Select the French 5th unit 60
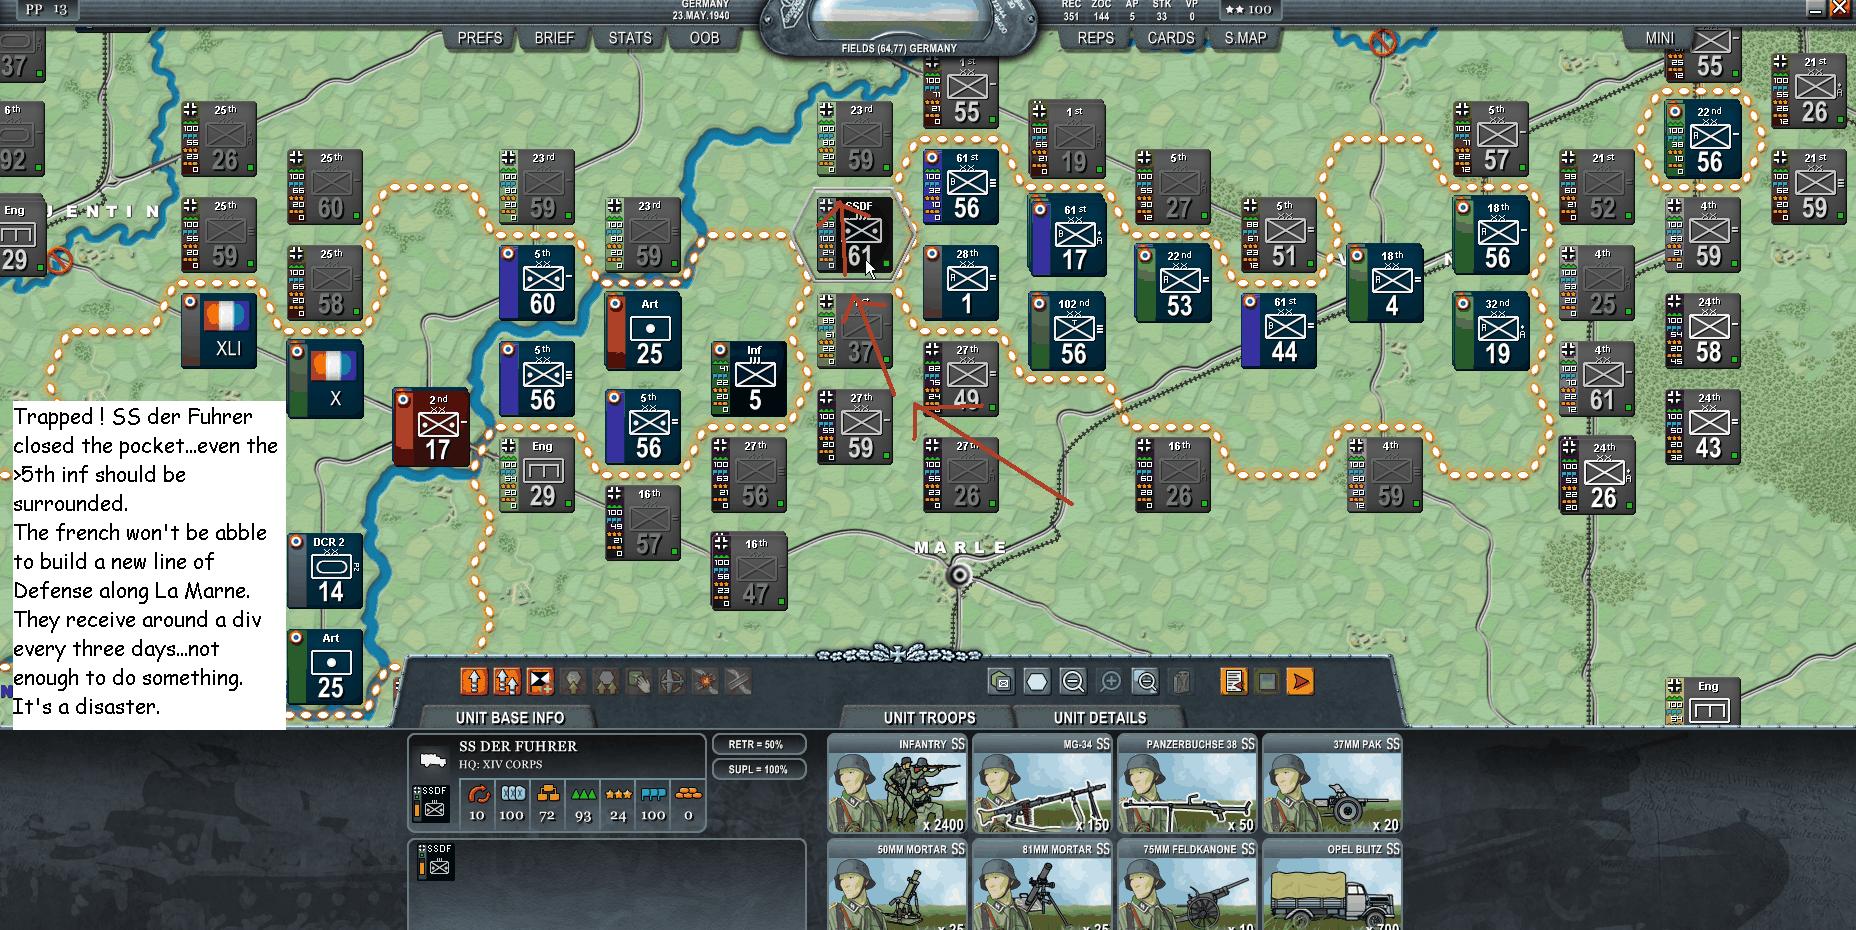The height and width of the screenshot is (930, 1856). pos(537,283)
